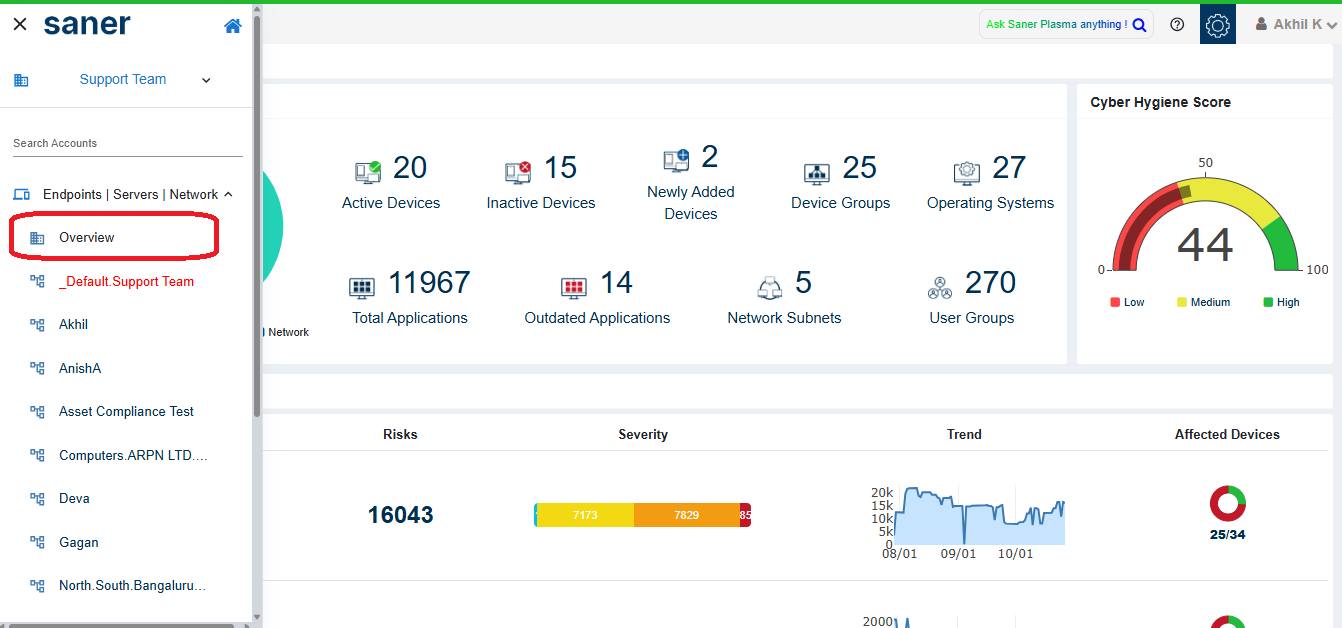This screenshot has width=1342, height=628.
Task: Toggle the High legend item
Action: point(1281,302)
